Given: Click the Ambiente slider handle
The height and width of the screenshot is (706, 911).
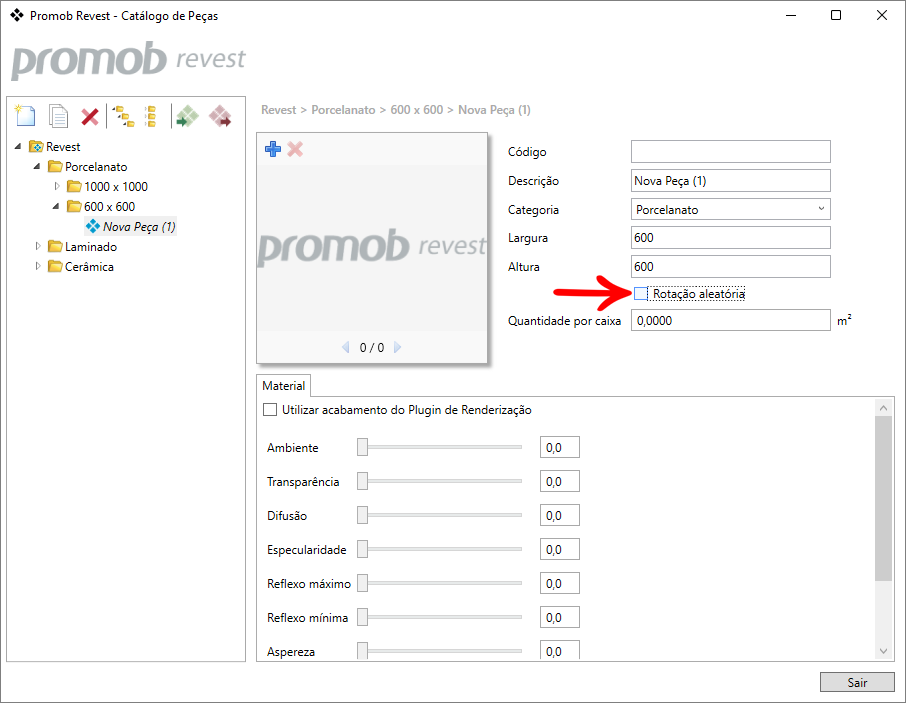Looking at the screenshot, I should pos(364,449).
